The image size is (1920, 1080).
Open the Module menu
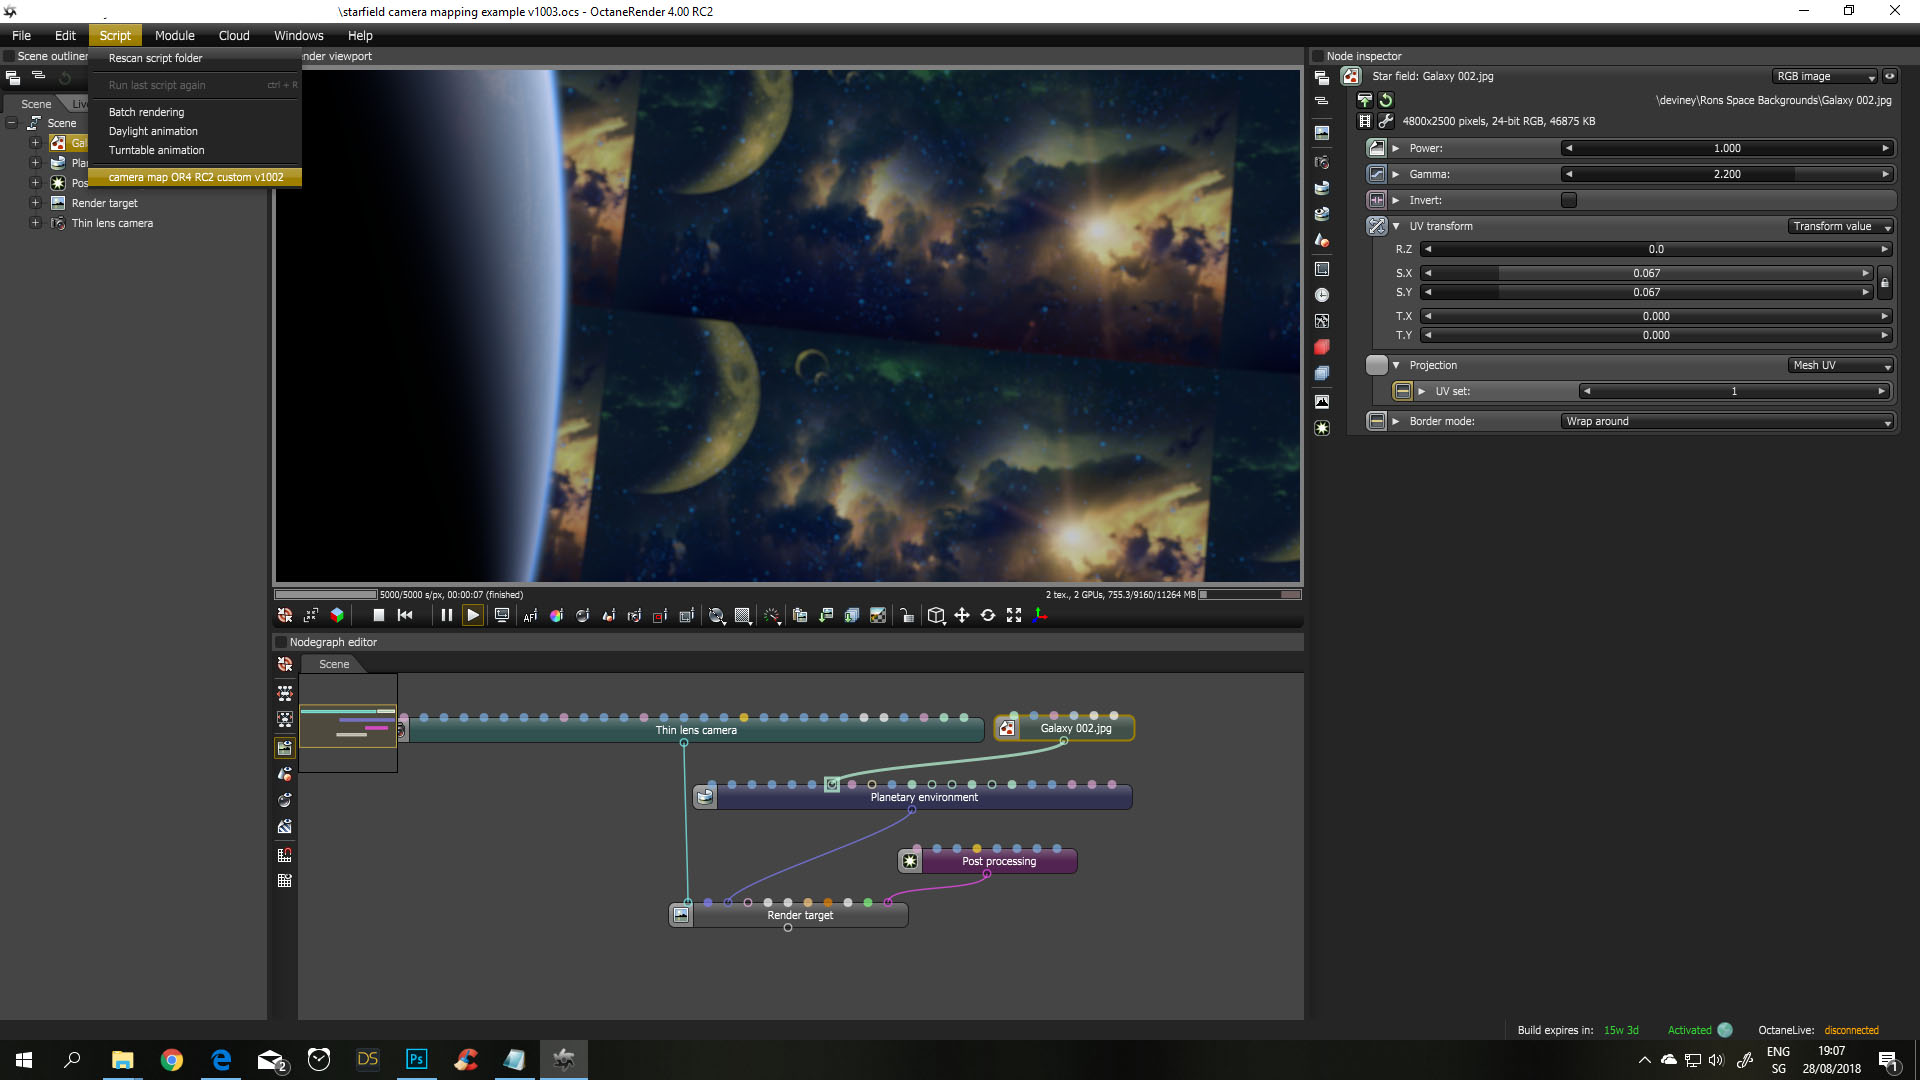(x=175, y=35)
